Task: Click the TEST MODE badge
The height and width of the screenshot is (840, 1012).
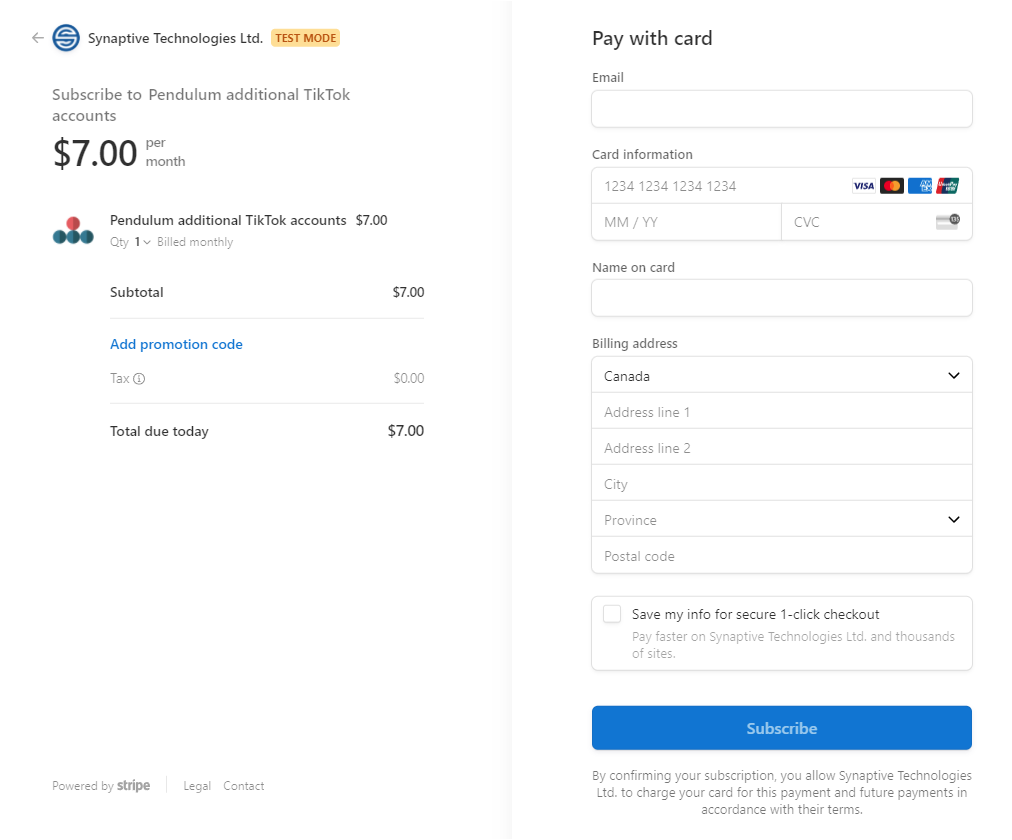Action: click(305, 38)
